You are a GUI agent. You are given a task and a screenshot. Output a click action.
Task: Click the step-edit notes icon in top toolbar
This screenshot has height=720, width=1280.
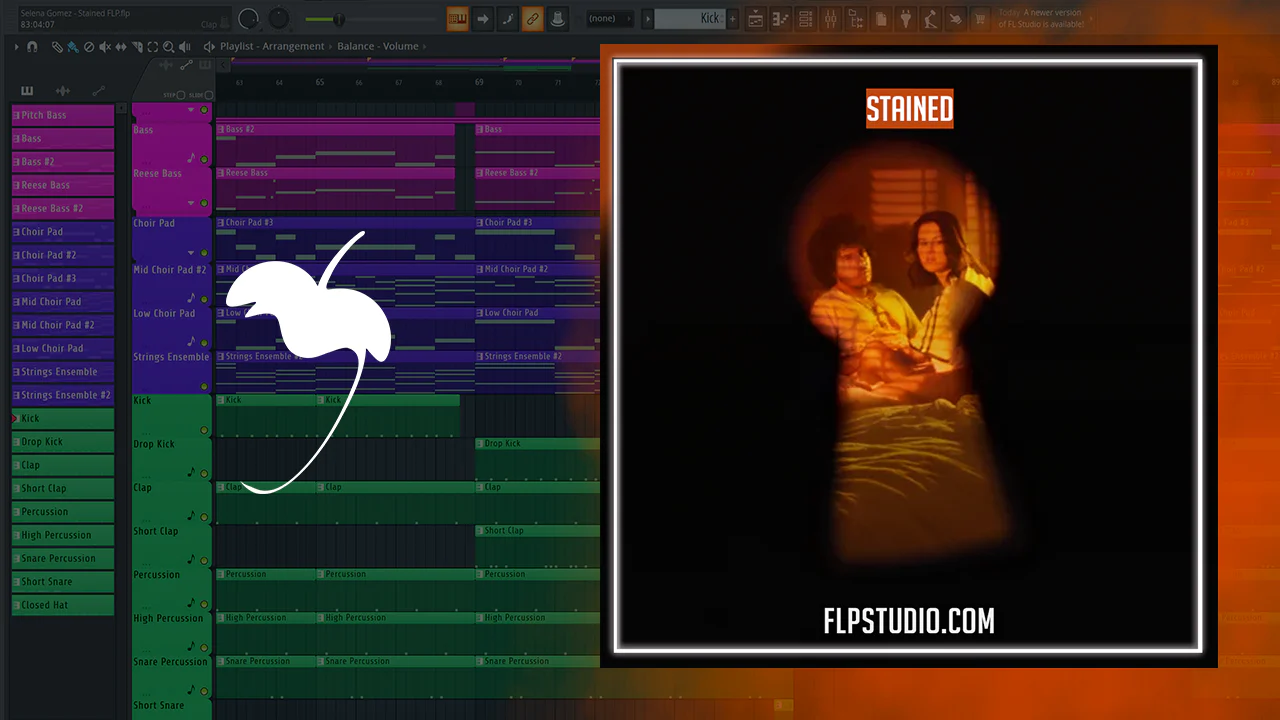click(508, 19)
